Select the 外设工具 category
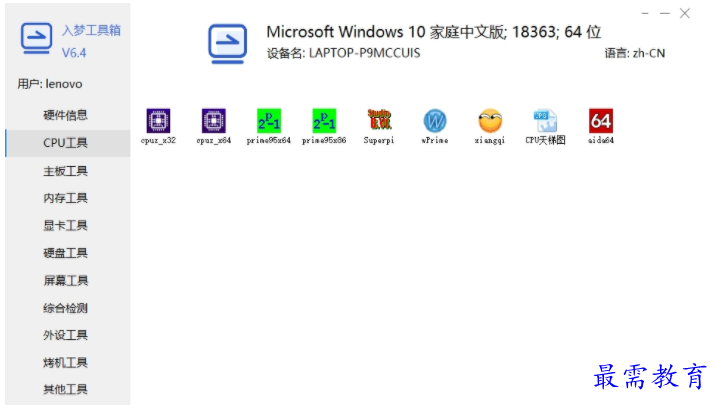715x408 pixels. coord(65,335)
